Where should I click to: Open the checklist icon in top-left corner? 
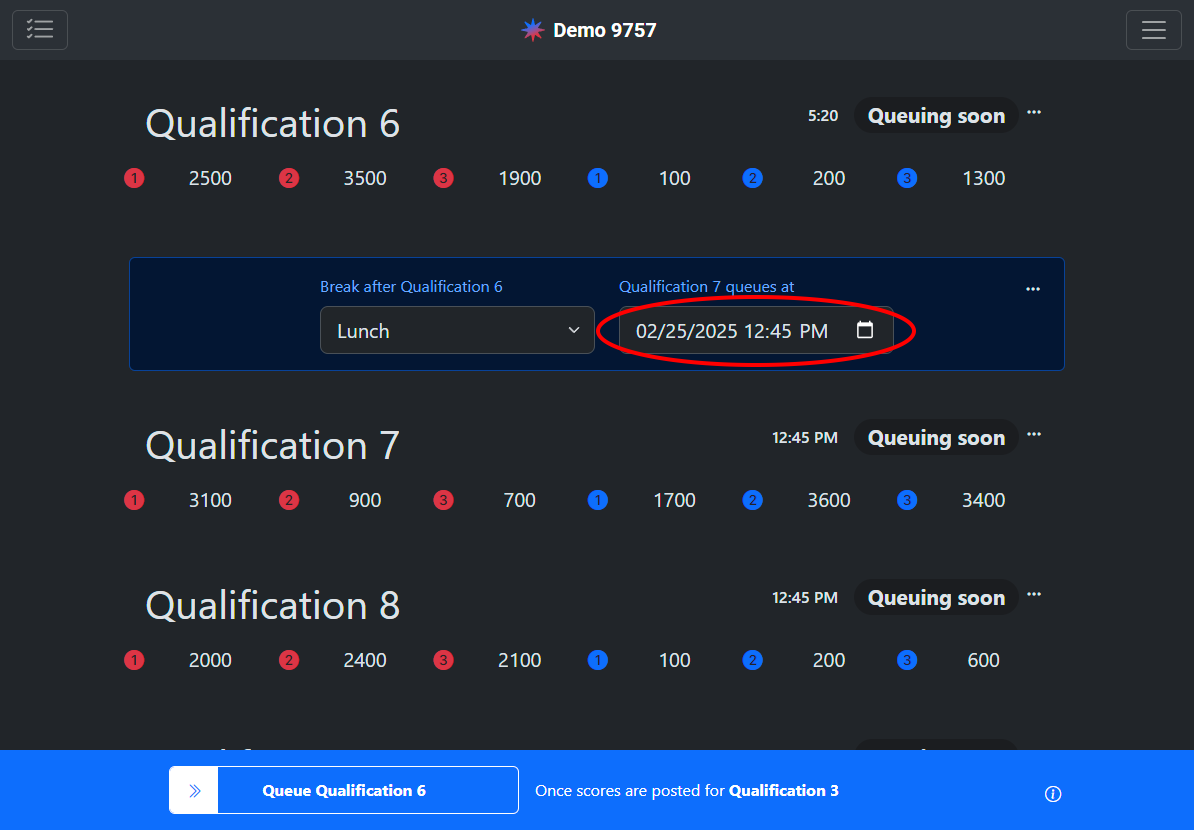point(40,30)
